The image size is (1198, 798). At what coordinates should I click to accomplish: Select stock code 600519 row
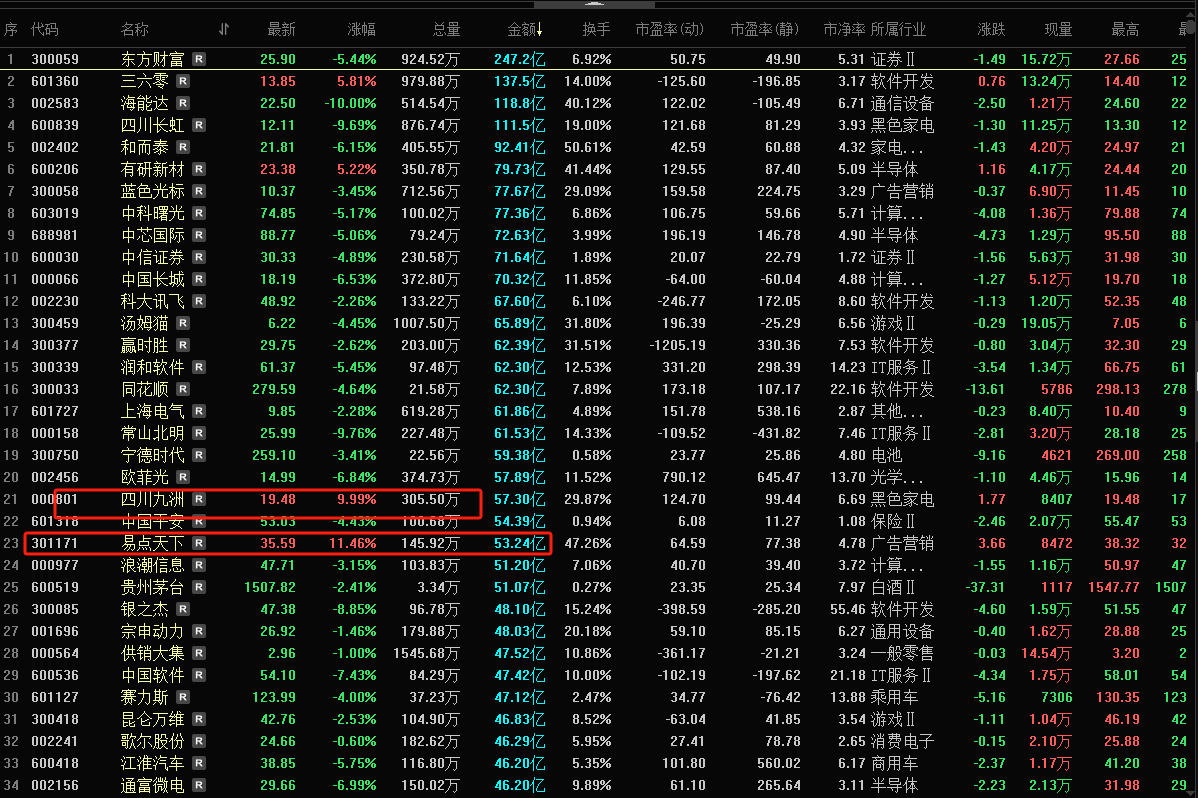coord(54,588)
